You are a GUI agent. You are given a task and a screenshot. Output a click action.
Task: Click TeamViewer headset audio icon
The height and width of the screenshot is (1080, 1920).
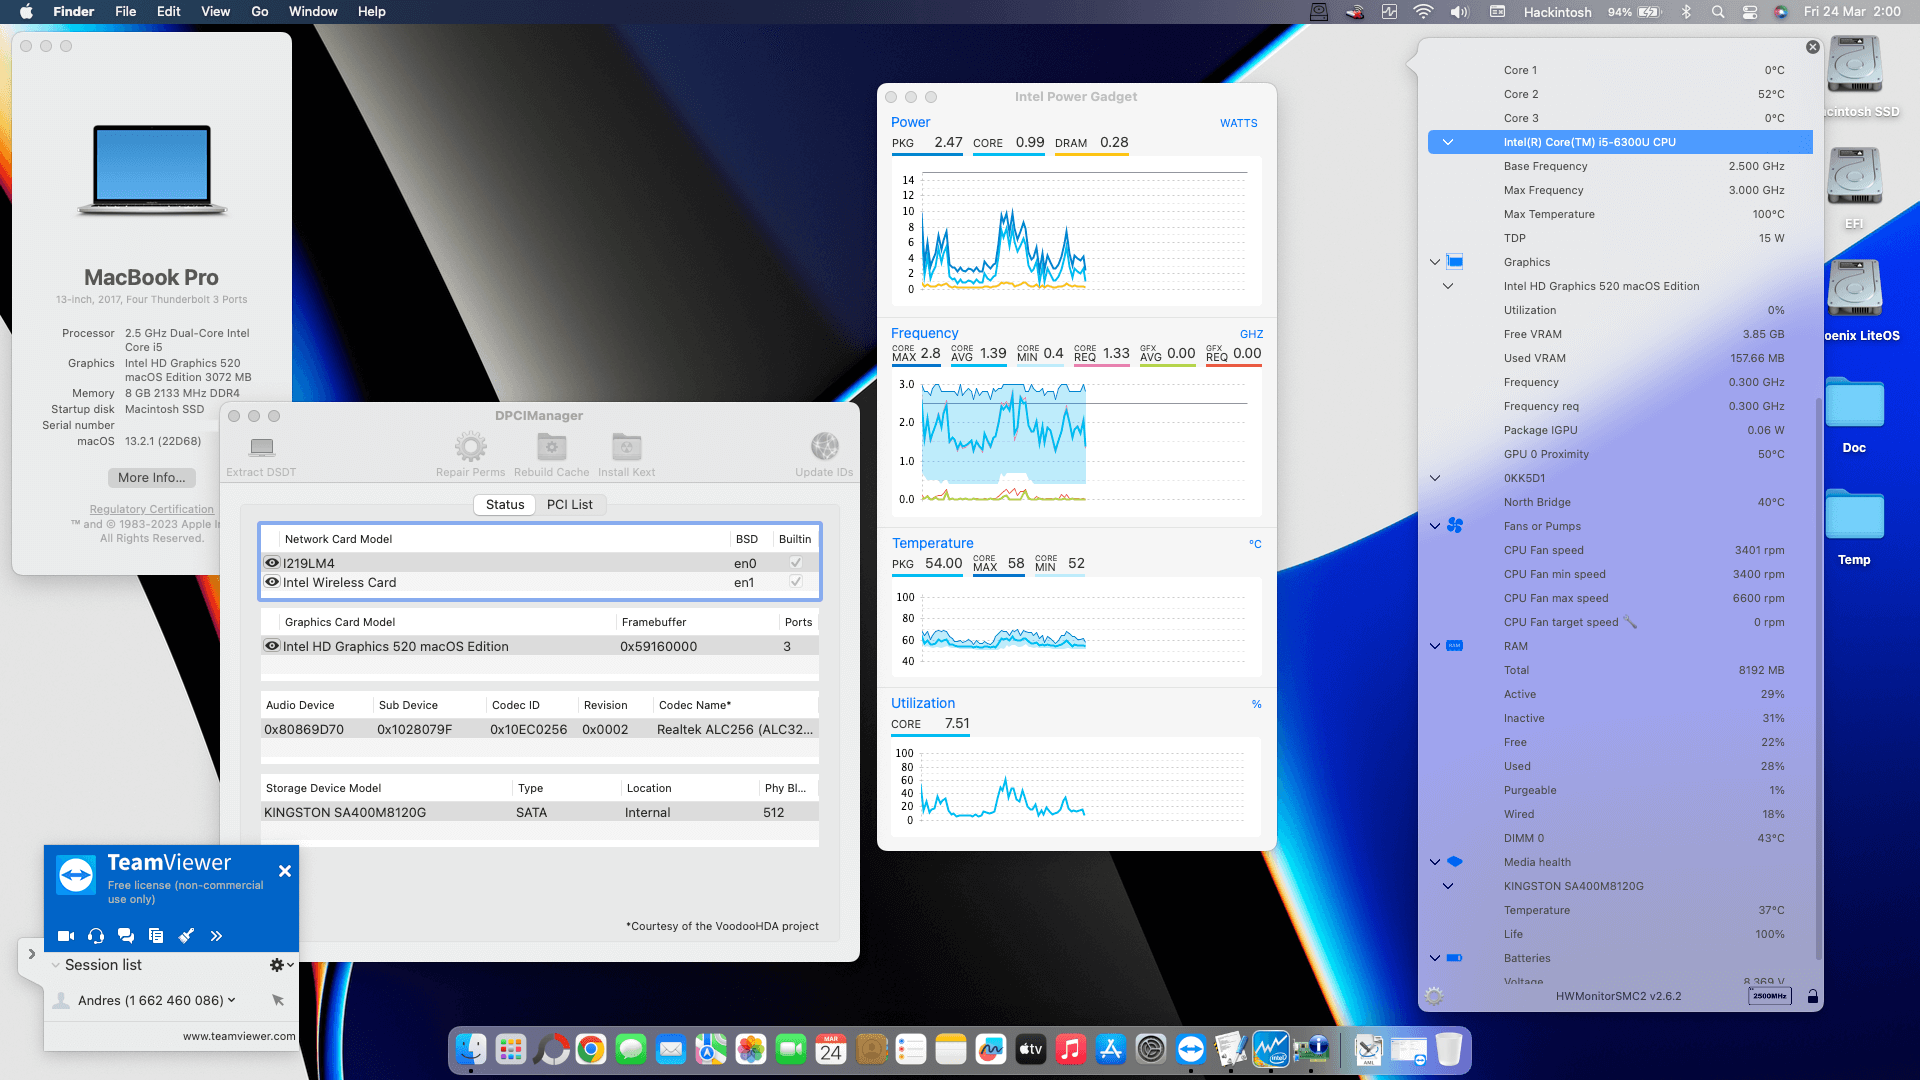(x=96, y=936)
